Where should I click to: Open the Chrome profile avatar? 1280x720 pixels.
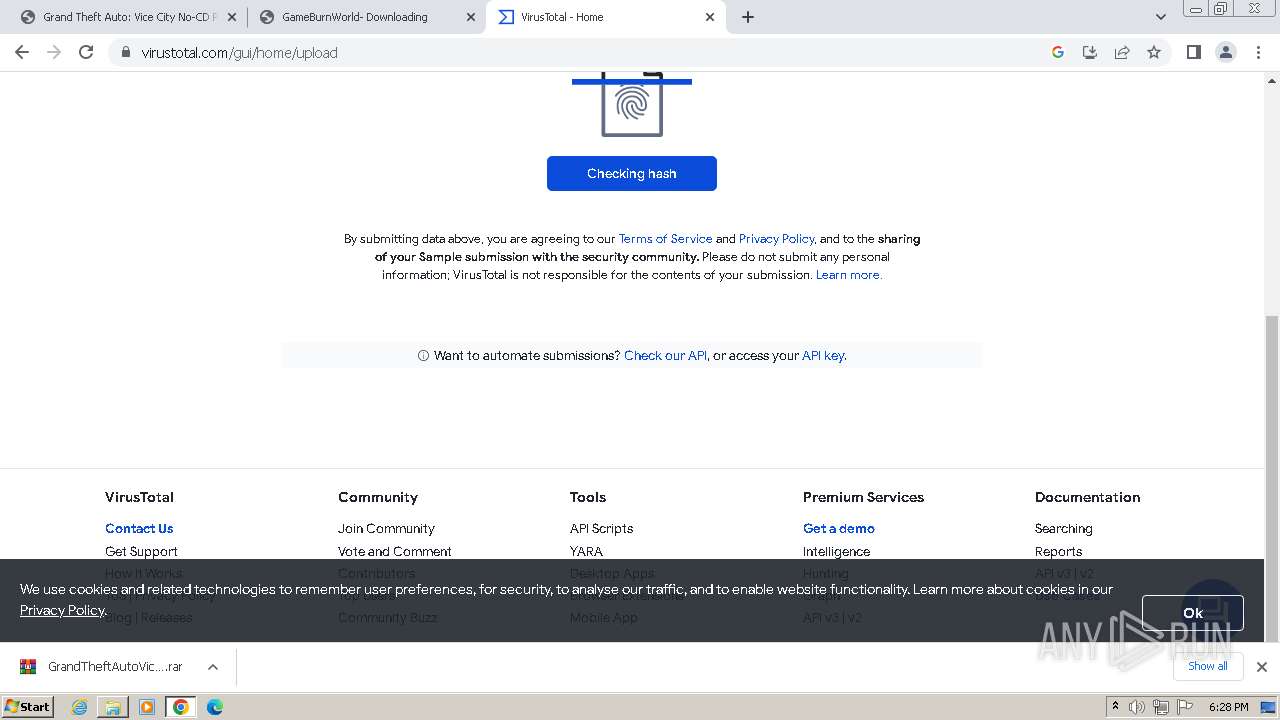coord(1226,52)
